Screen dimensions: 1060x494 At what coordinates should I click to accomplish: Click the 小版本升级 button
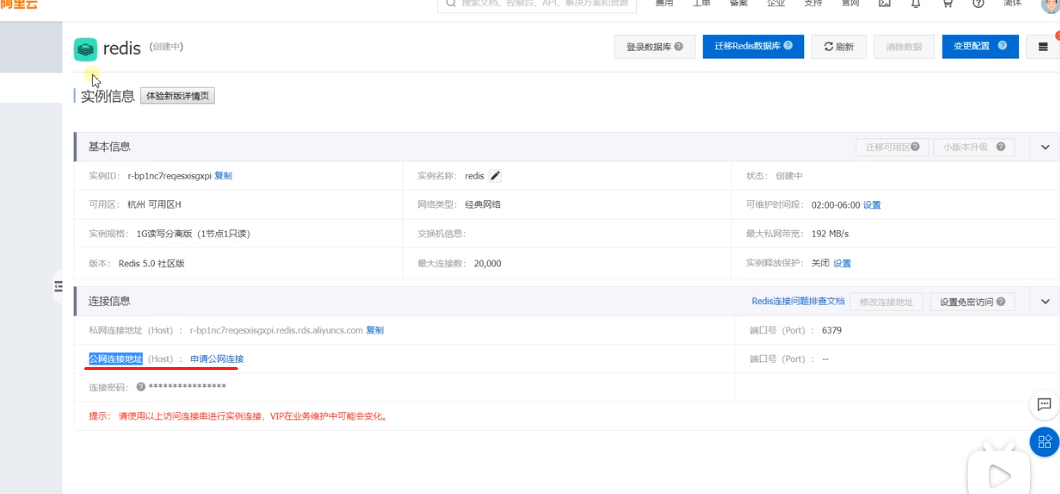coord(974,147)
